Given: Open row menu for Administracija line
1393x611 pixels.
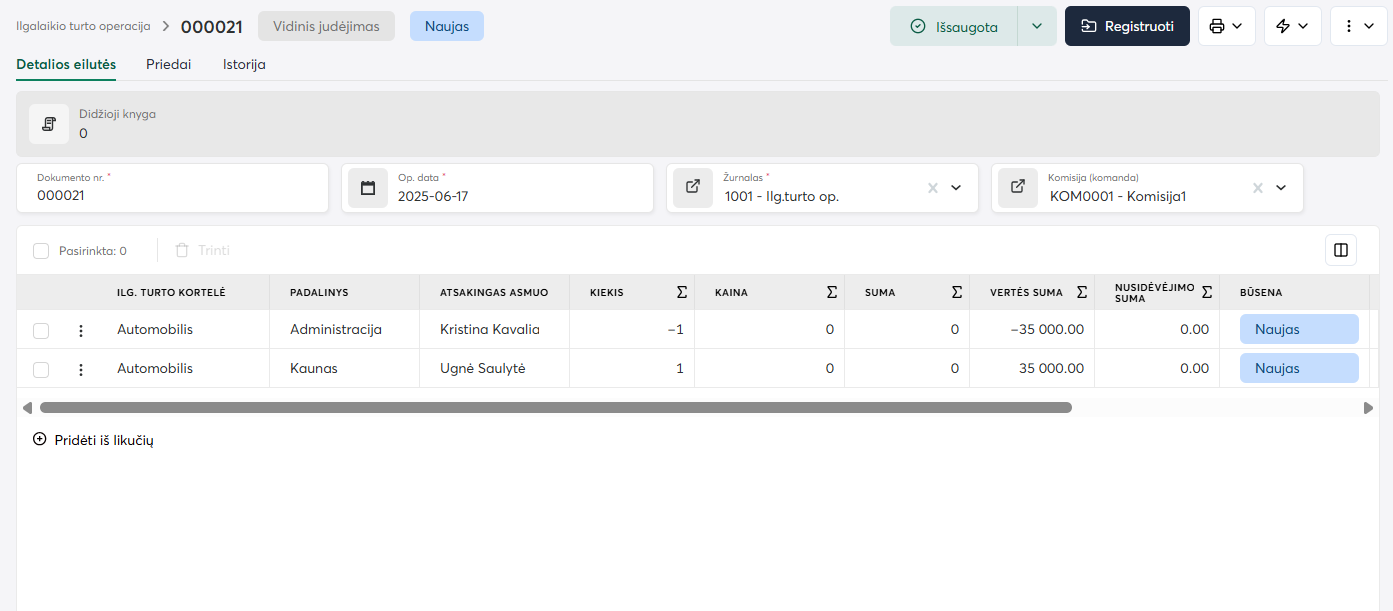Looking at the screenshot, I should pyautogui.click(x=81, y=330).
